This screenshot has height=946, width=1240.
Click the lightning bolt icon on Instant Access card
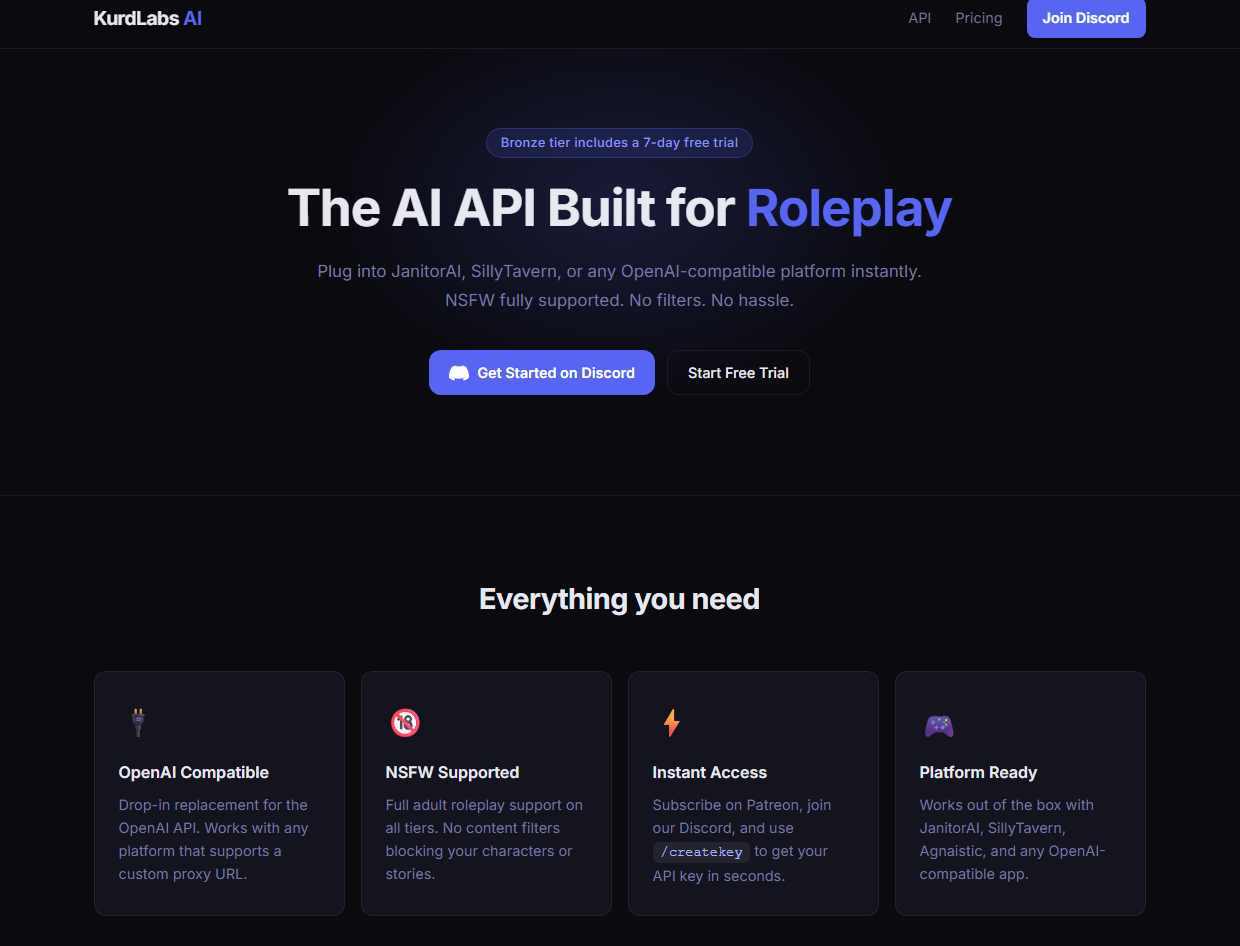(672, 722)
